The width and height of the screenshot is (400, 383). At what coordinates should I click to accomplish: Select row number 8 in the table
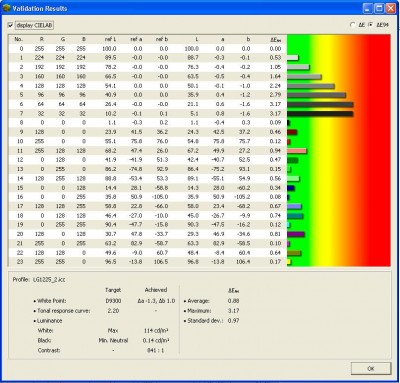pyautogui.click(x=148, y=123)
